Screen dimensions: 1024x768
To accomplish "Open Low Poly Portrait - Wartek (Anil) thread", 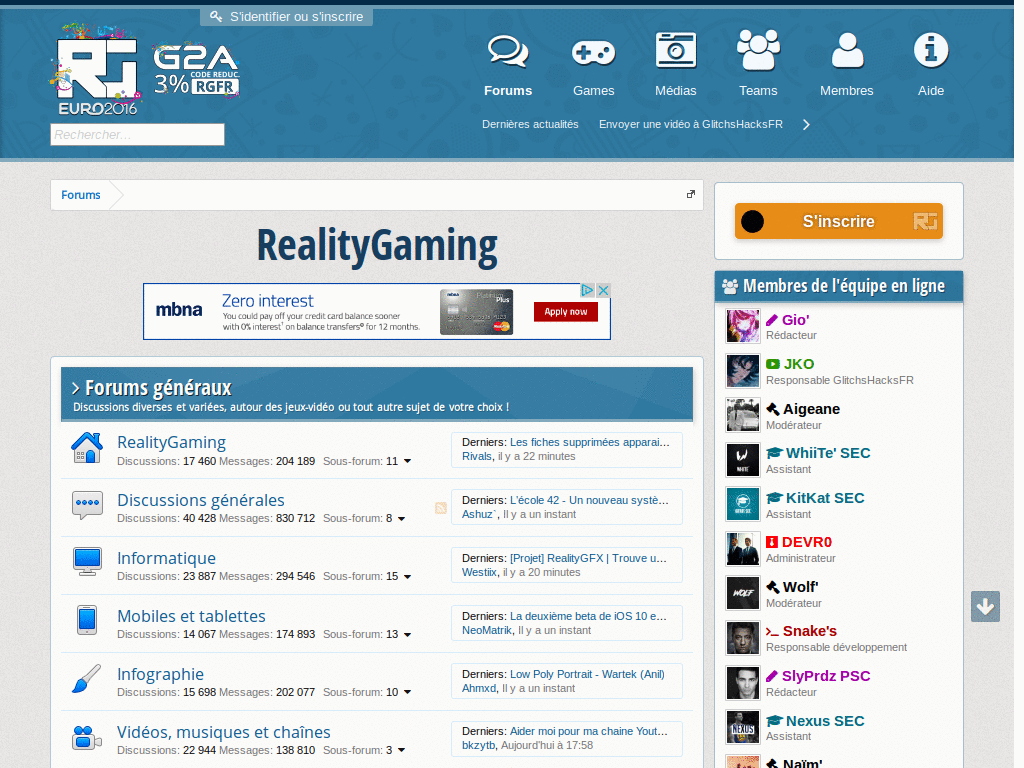I will (x=587, y=674).
